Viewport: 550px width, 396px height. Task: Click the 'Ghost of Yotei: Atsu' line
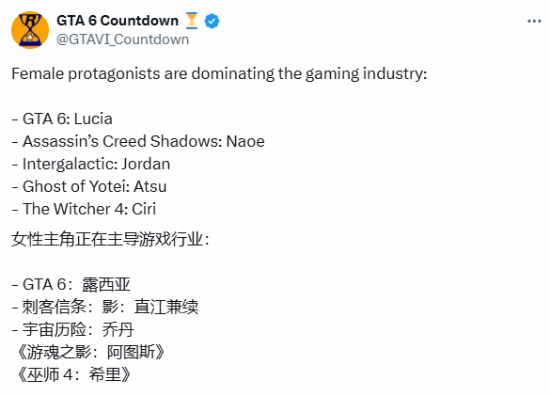(x=89, y=187)
